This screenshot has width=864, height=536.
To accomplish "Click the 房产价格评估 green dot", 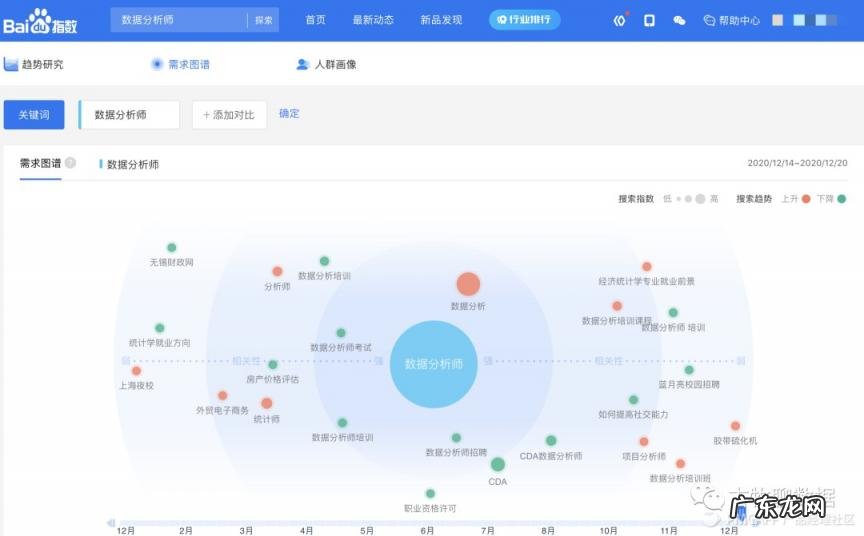I will click(273, 365).
